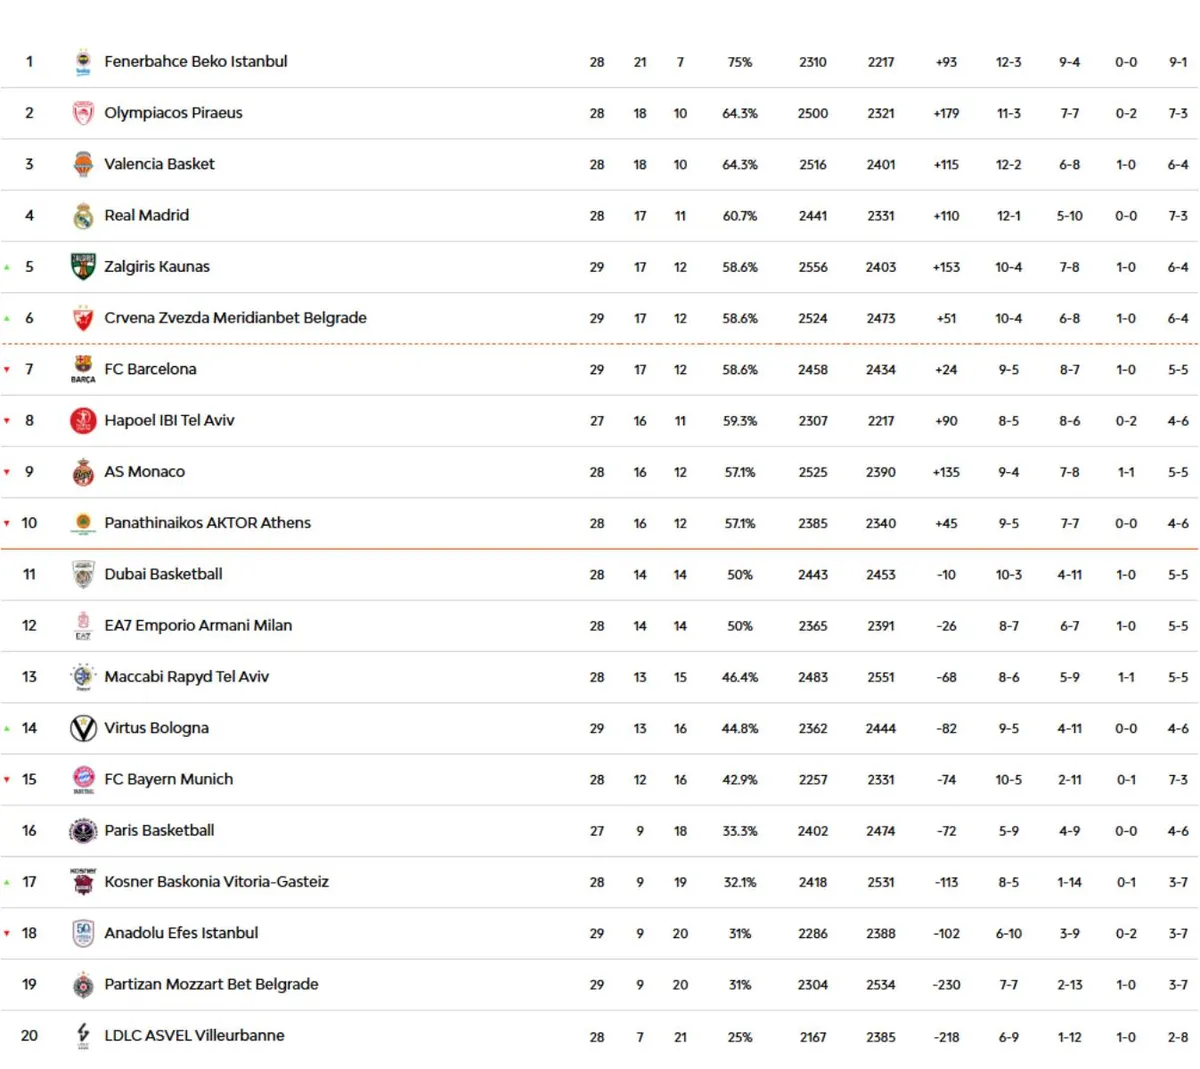The width and height of the screenshot is (1200, 1069).
Task: Open EA7 Emporio Armani Milan team link
Action: pos(198,626)
